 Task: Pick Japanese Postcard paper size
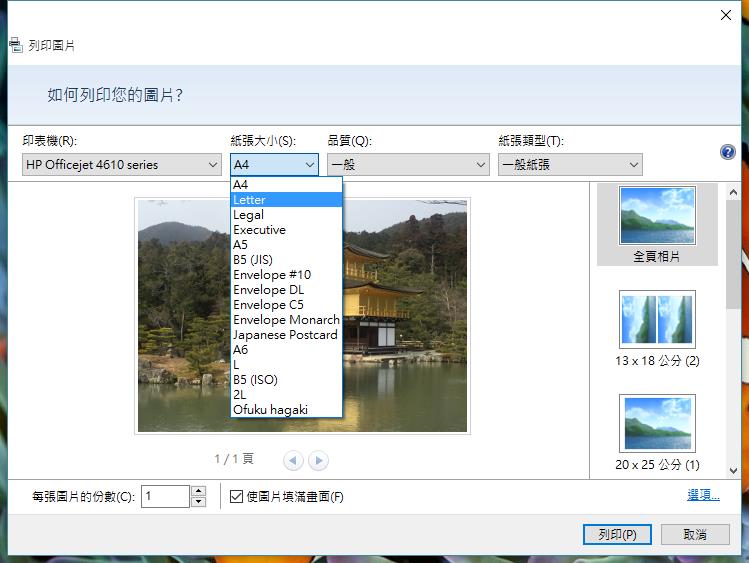pyautogui.click(x=286, y=335)
